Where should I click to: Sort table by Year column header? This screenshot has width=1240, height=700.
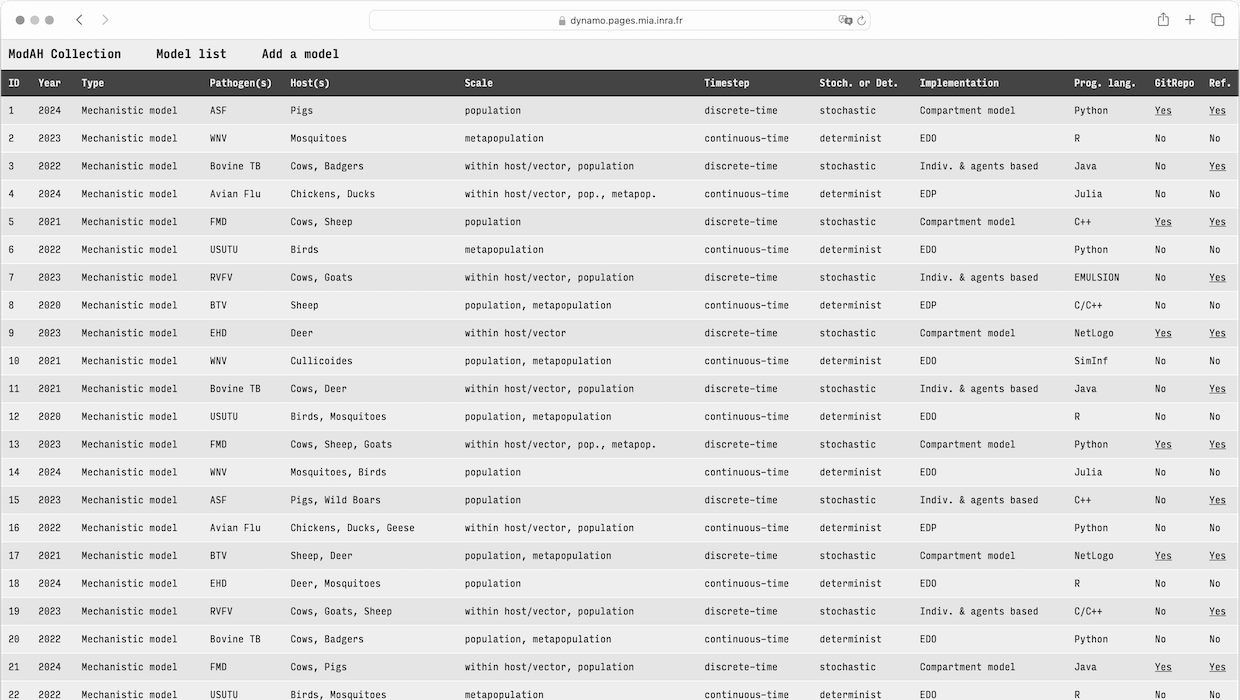49,83
